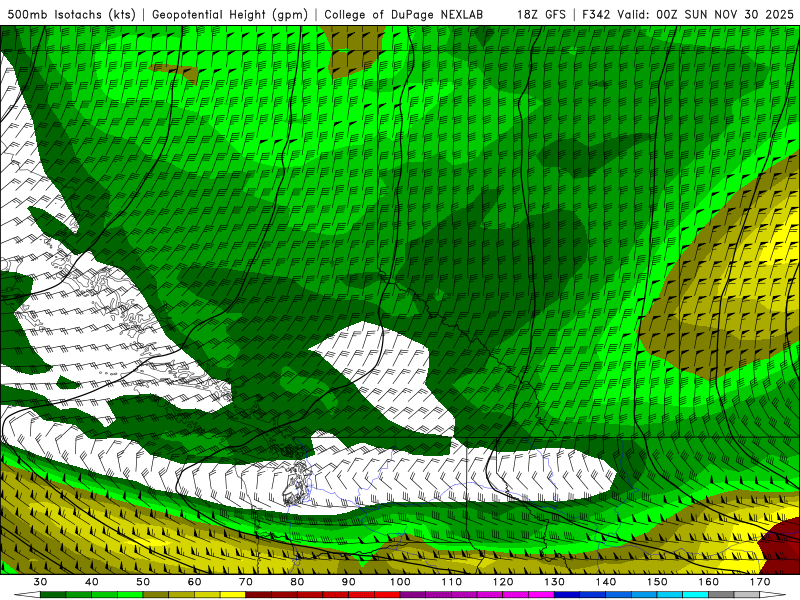Click 'College of DuPage NEXLAB' in header
Image resolution: width=800 pixels, height=600 pixels.
(404, 14)
